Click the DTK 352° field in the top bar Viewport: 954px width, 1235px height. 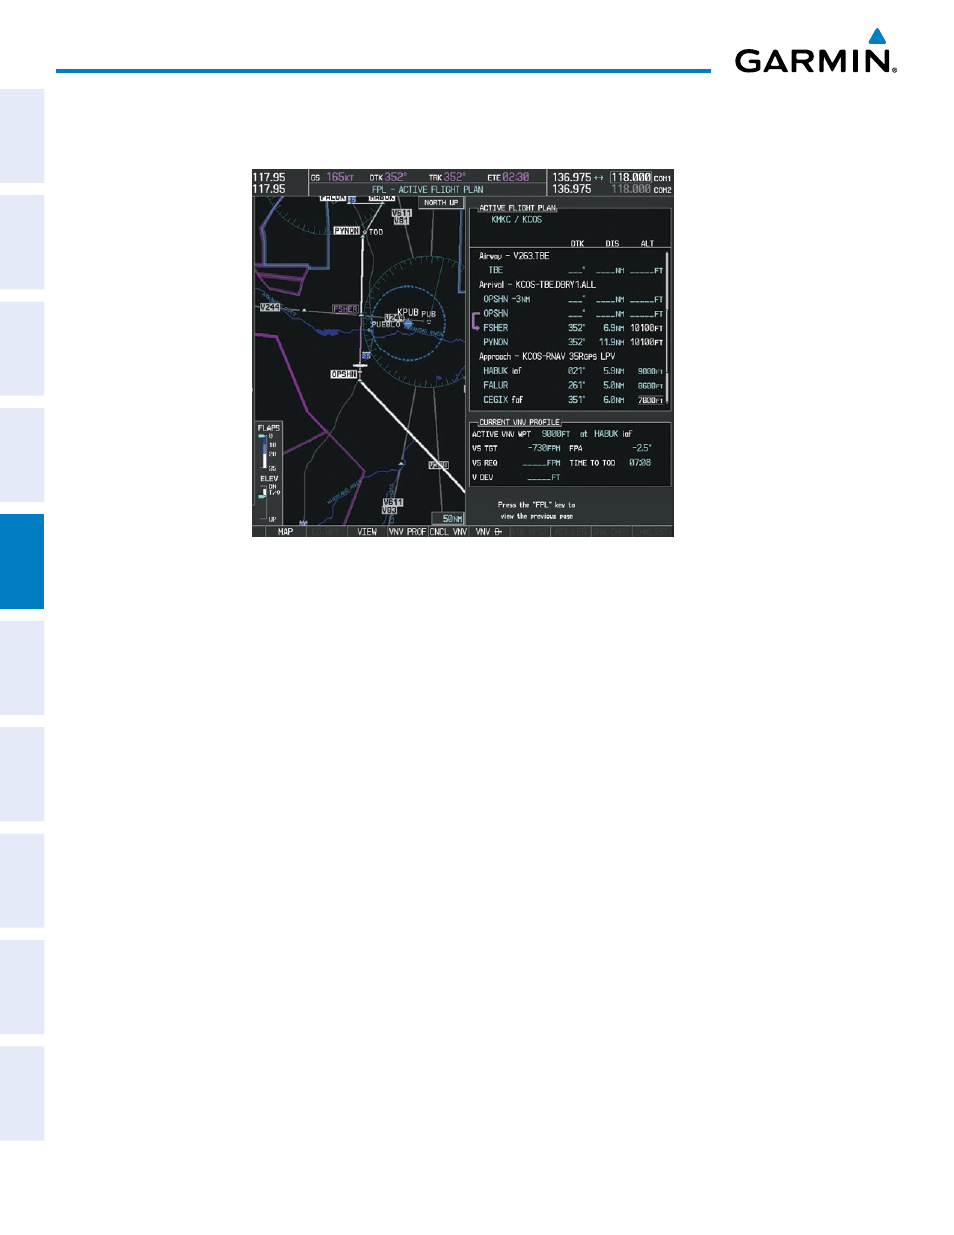tap(388, 177)
